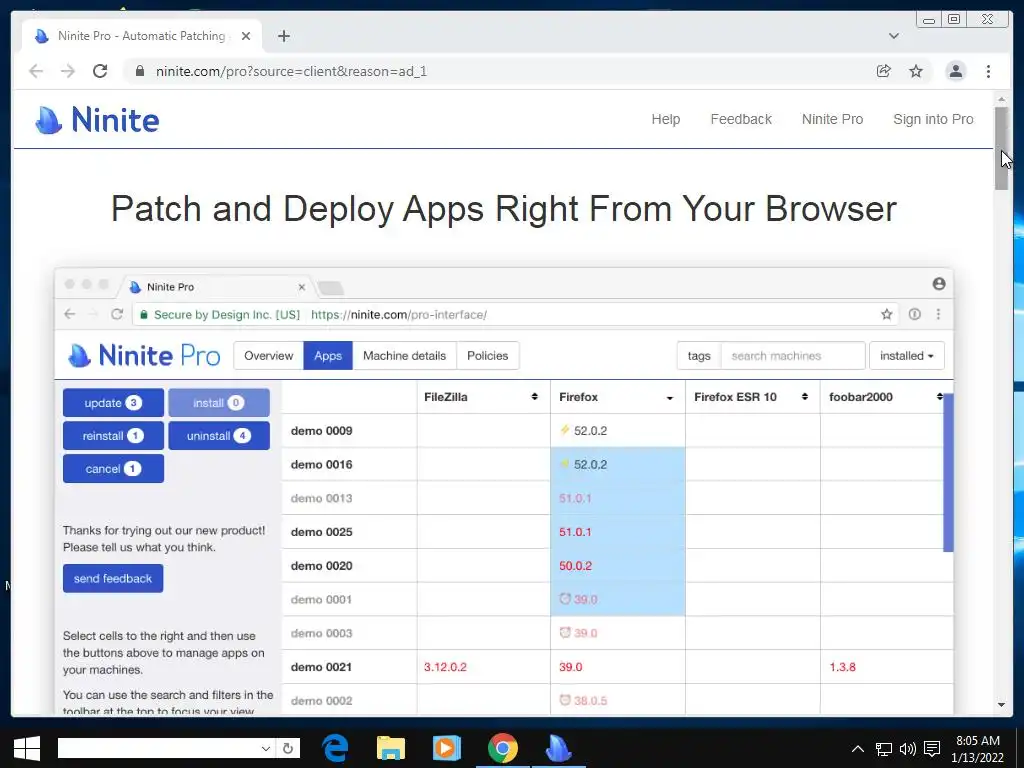Click the padlock site info icon
Screen dimensions: 1024x768
(x=139, y=71)
